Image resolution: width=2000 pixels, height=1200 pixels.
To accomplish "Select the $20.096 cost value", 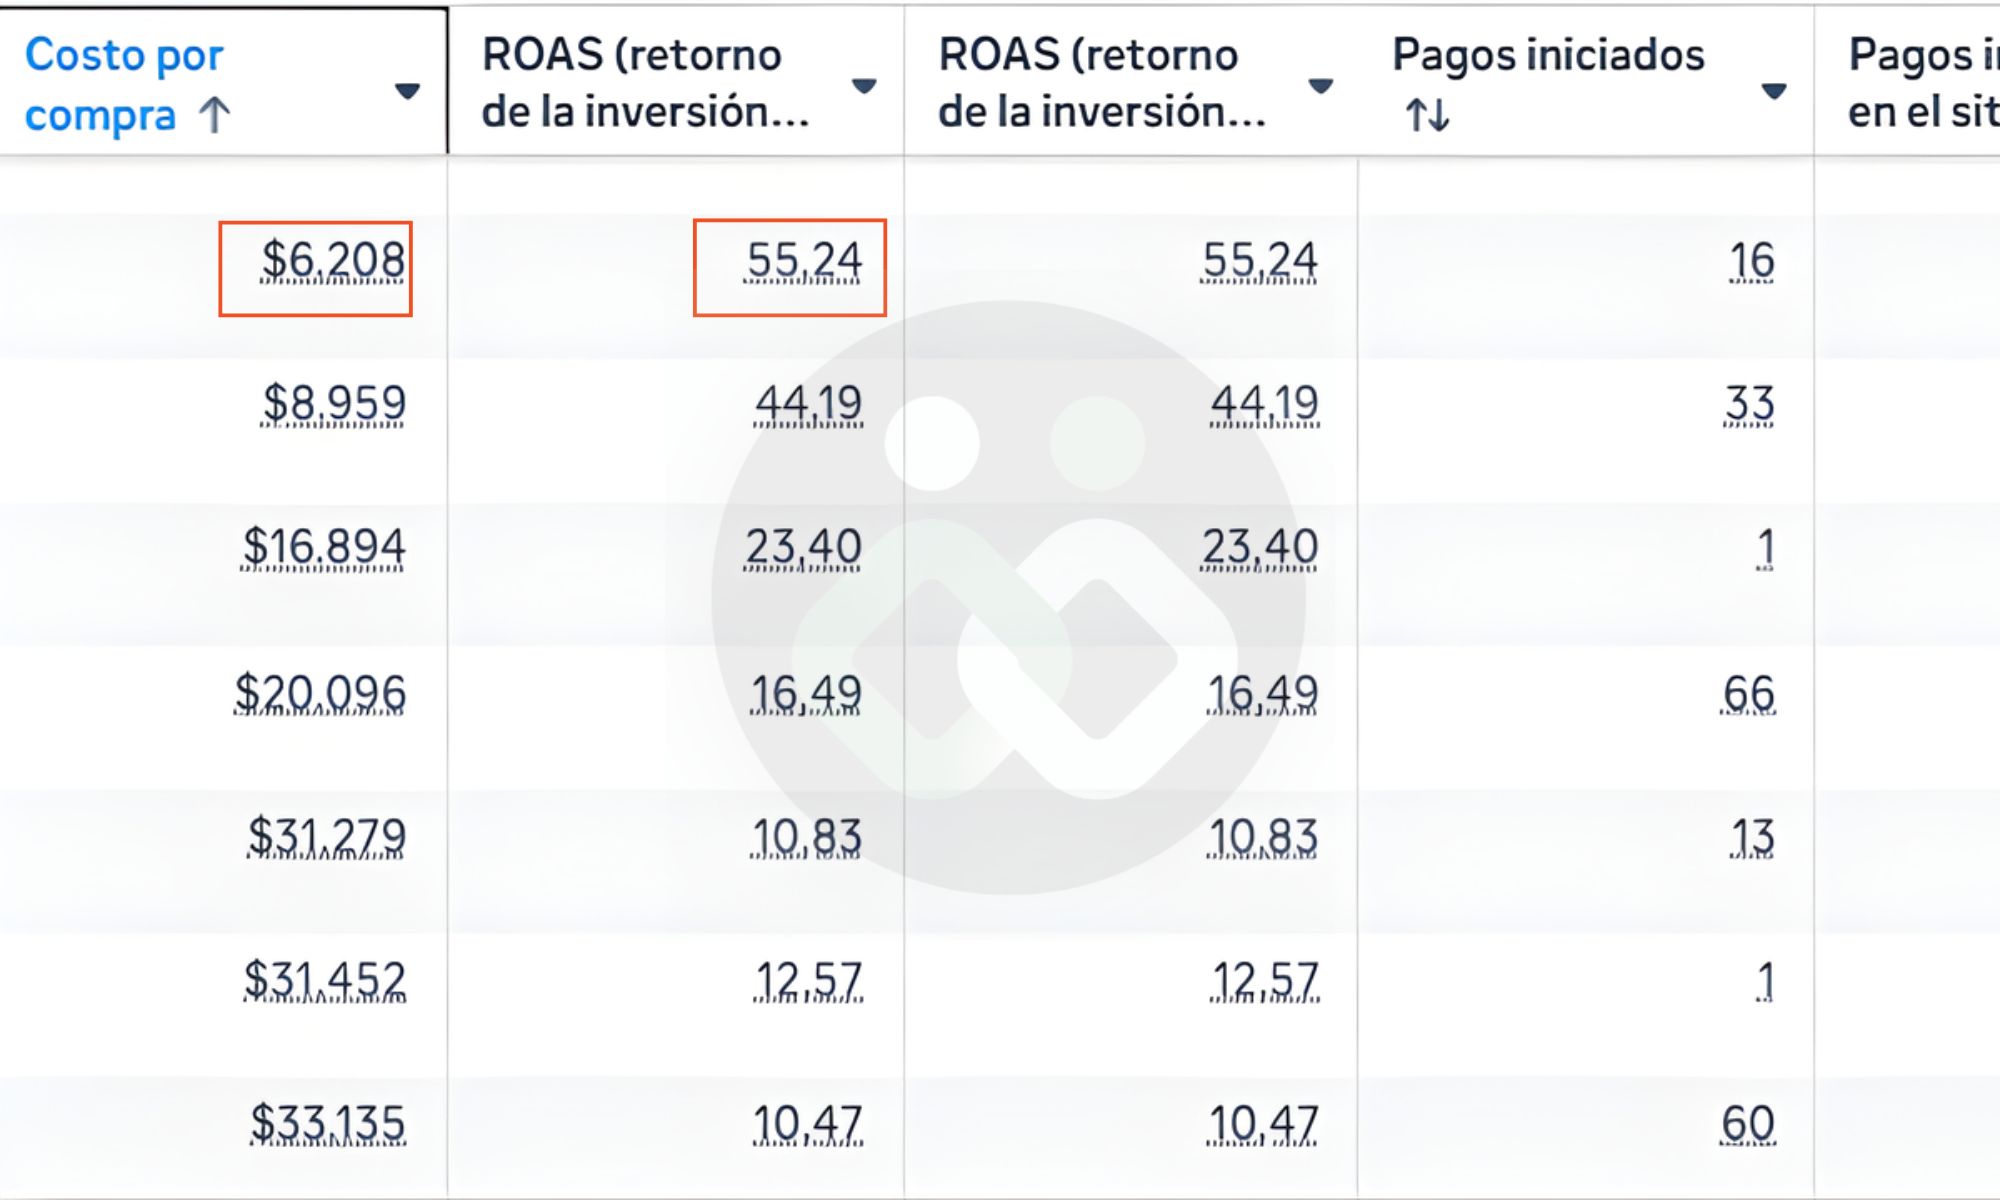I will [x=320, y=693].
